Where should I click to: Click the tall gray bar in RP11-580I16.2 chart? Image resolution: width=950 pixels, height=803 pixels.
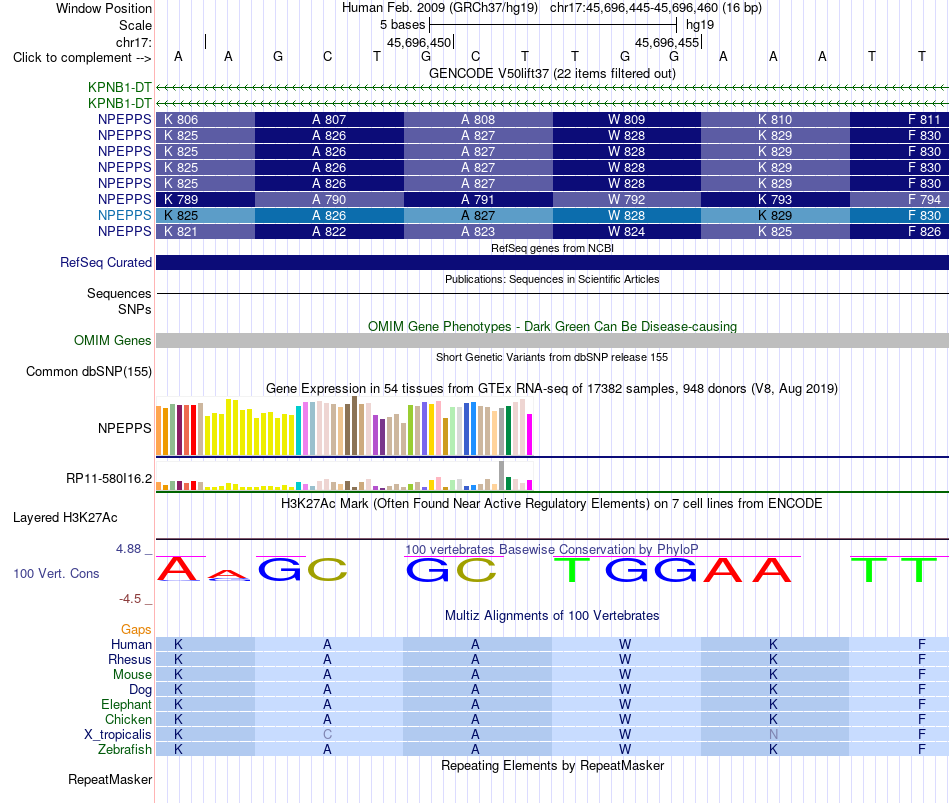[x=502, y=476]
